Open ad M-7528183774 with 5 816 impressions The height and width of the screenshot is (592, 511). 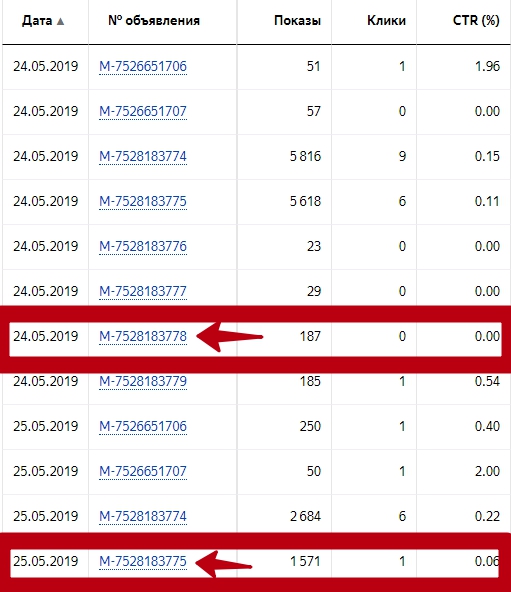click(x=143, y=156)
